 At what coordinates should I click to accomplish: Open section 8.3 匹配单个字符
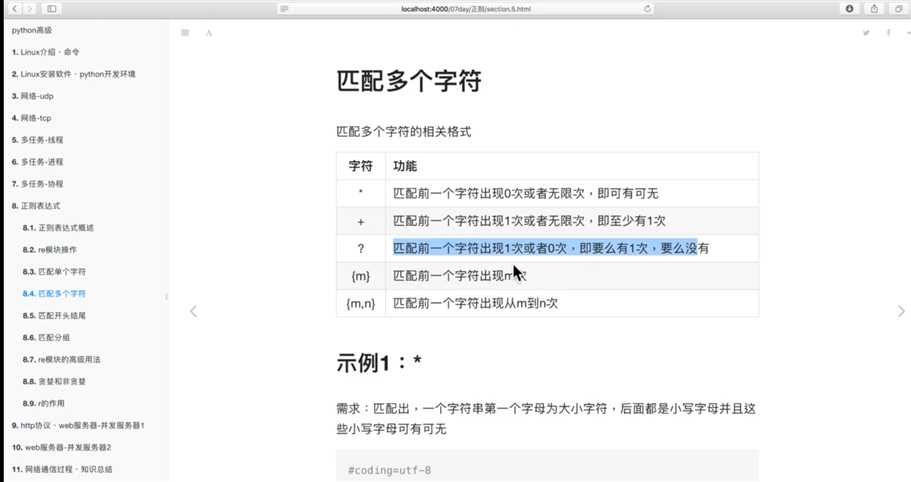tap(54, 272)
